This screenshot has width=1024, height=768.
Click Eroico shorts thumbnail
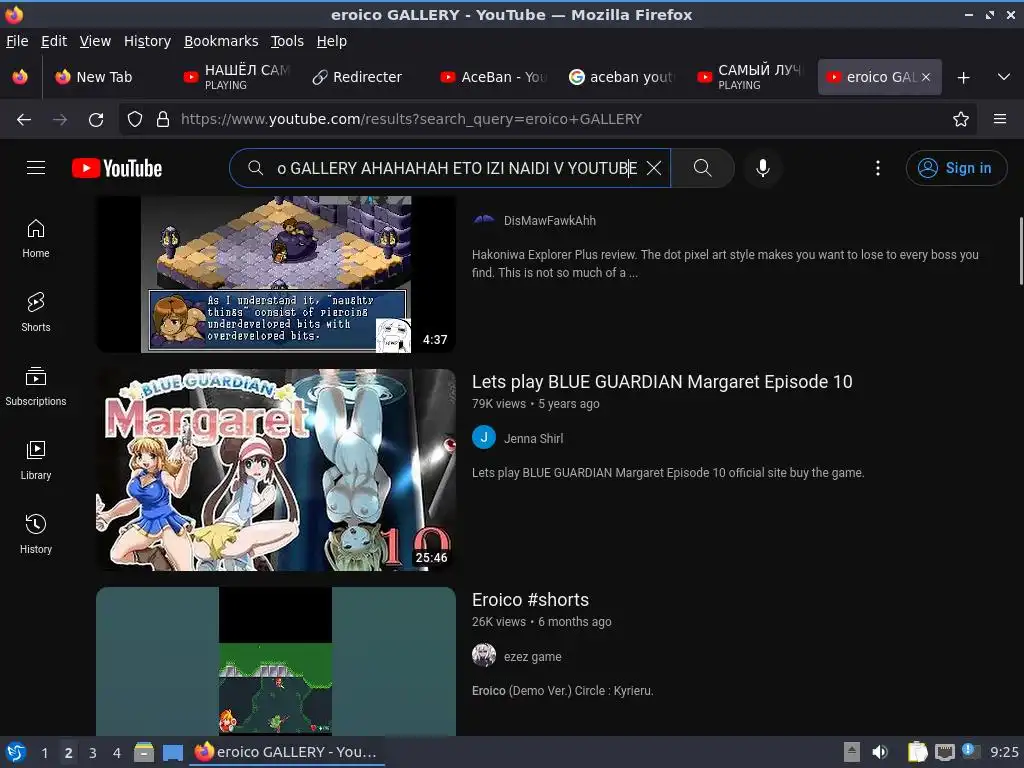276,661
